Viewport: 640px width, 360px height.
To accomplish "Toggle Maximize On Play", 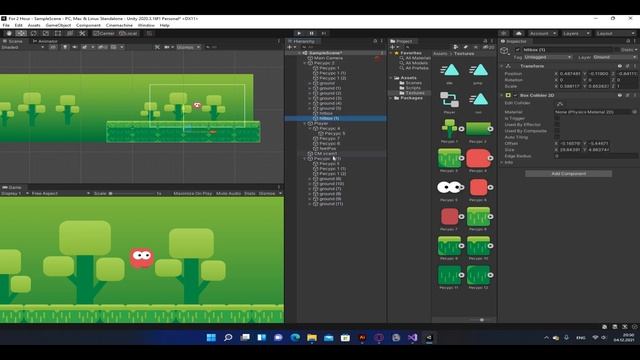I will (193, 193).
